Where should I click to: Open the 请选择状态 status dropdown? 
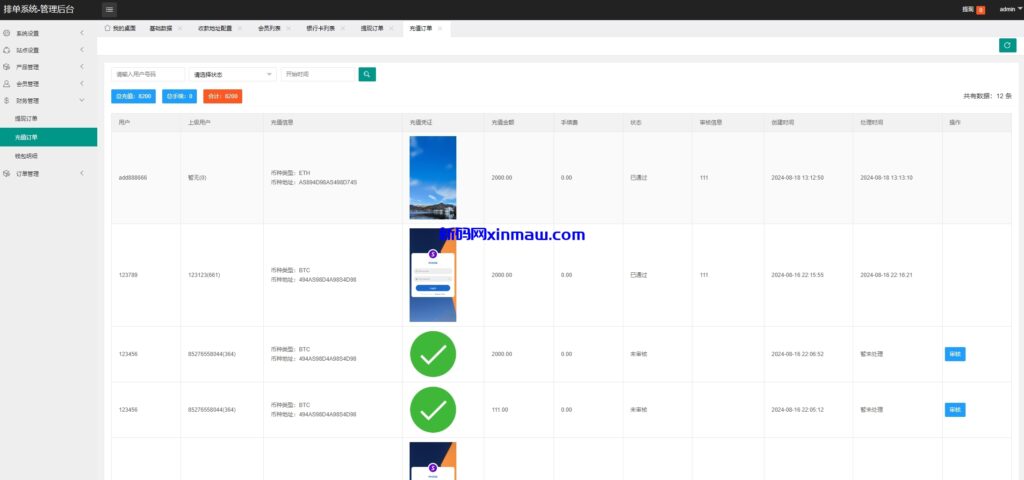232,74
